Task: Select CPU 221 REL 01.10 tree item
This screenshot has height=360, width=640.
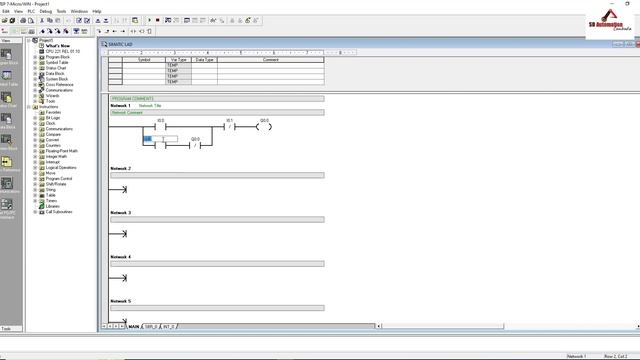Action: (x=62, y=51)
